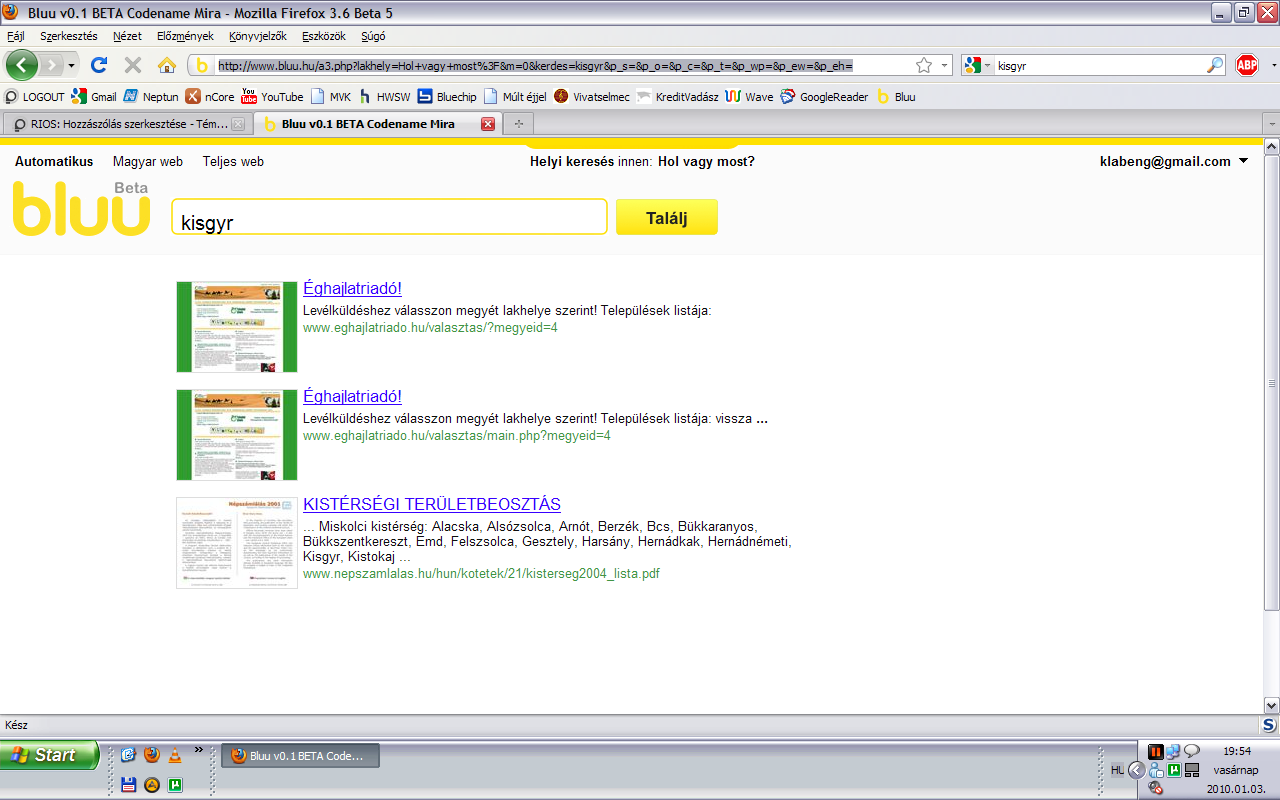Open the search engine chooser dropdown
The height and width of the screenshot is (800, 1280).
[988, 65]
